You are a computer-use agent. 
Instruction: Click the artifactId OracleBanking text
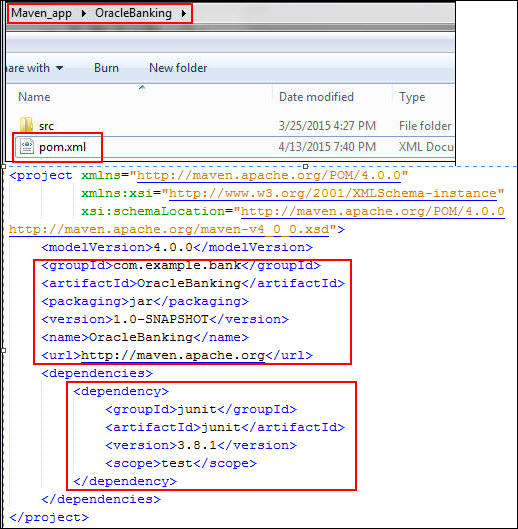pyautogui.click(x=189, y=283)
